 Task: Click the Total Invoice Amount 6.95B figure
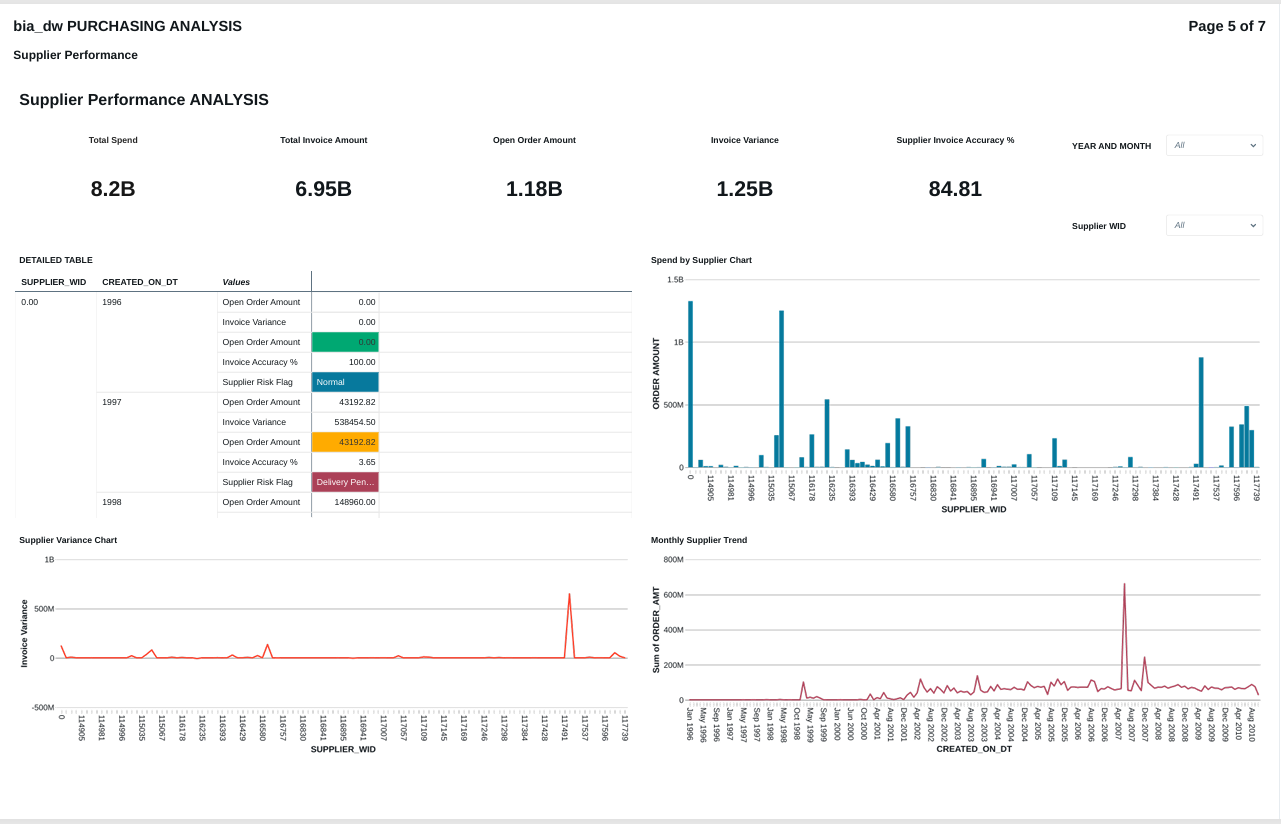pyautogui.click(x=323, y=189)
